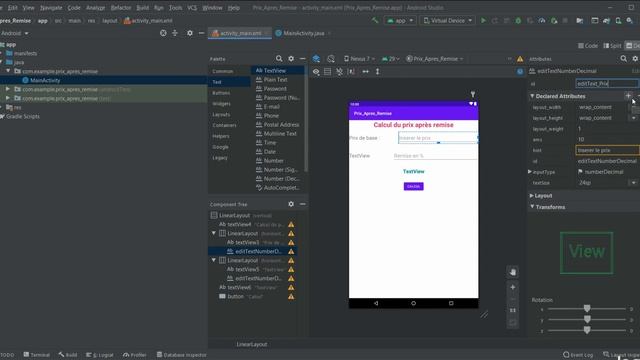Viewport: 640px width, 360px height.
Task: Zoom in the design canvas
Action: coord(513,287)
